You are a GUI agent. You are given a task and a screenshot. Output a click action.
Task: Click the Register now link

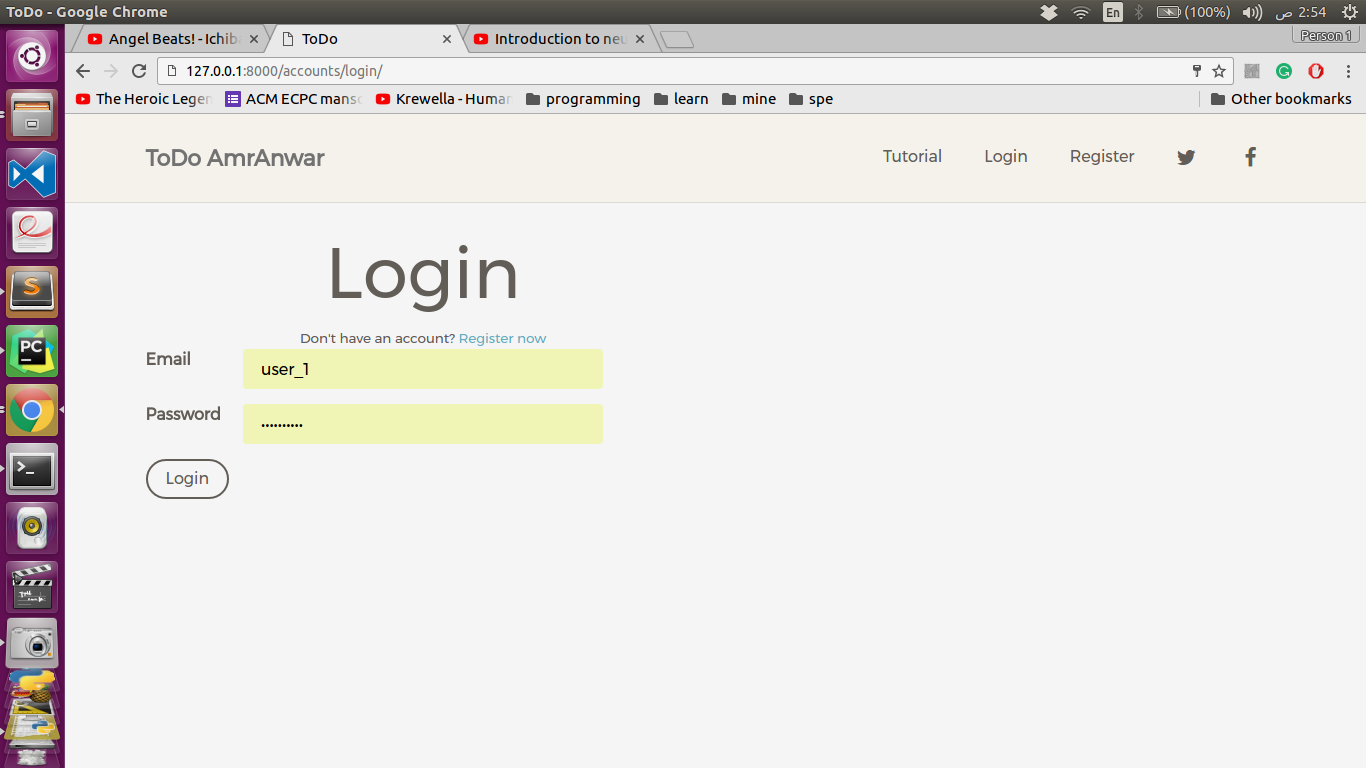tap(502, 338)
